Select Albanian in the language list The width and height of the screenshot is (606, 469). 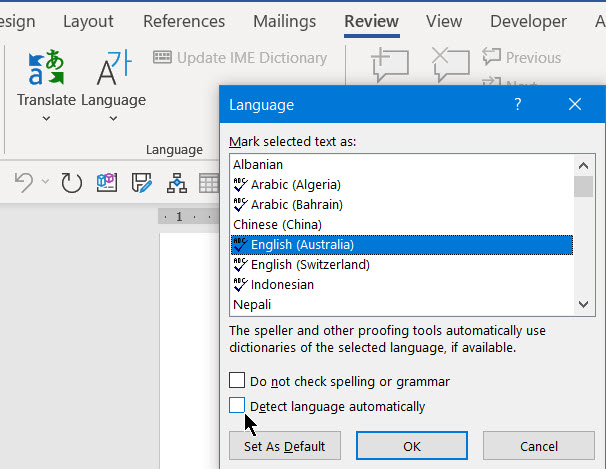pyautogui.click(x=402, y=165)
